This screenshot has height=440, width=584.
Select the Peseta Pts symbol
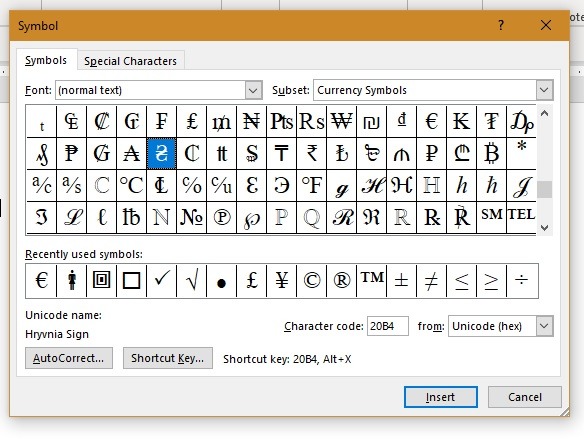282,121
